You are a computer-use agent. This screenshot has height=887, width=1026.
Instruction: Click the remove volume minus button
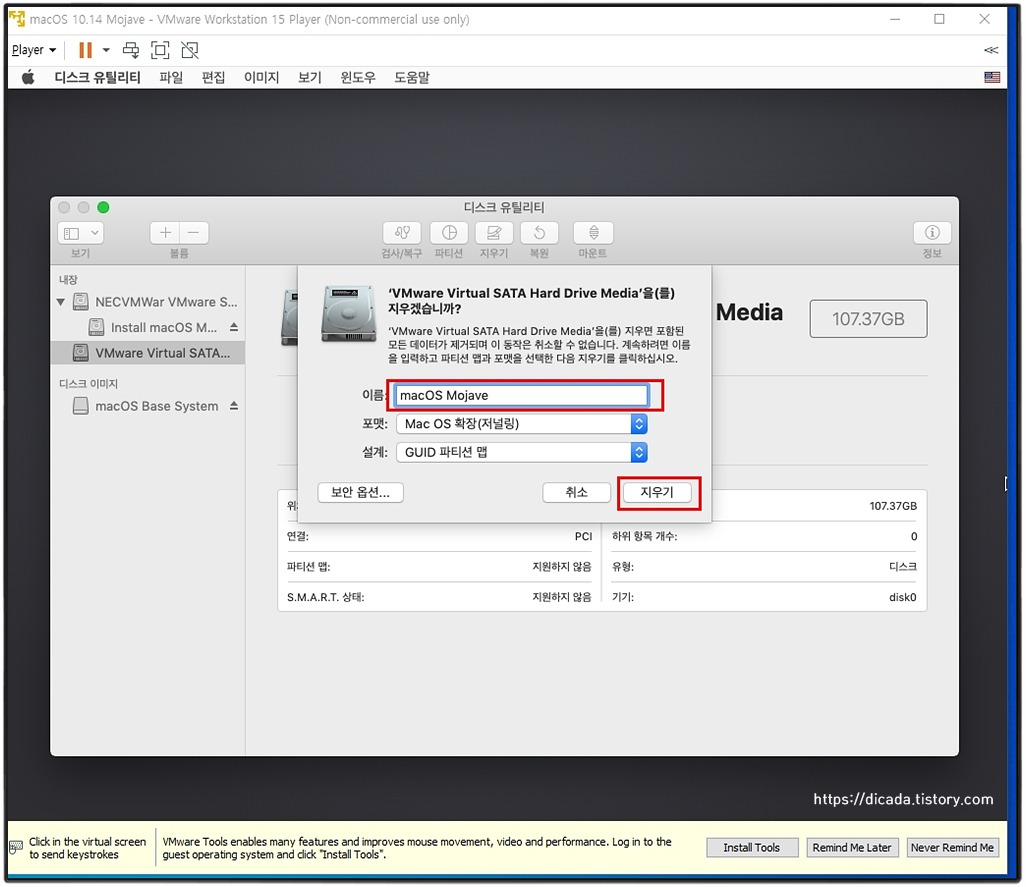coord(194,233)
